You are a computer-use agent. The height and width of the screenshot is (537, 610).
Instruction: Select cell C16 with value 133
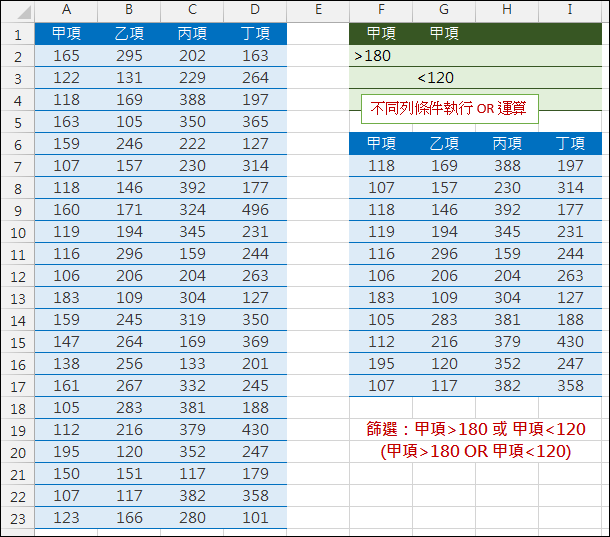click(x=192, y=364)
